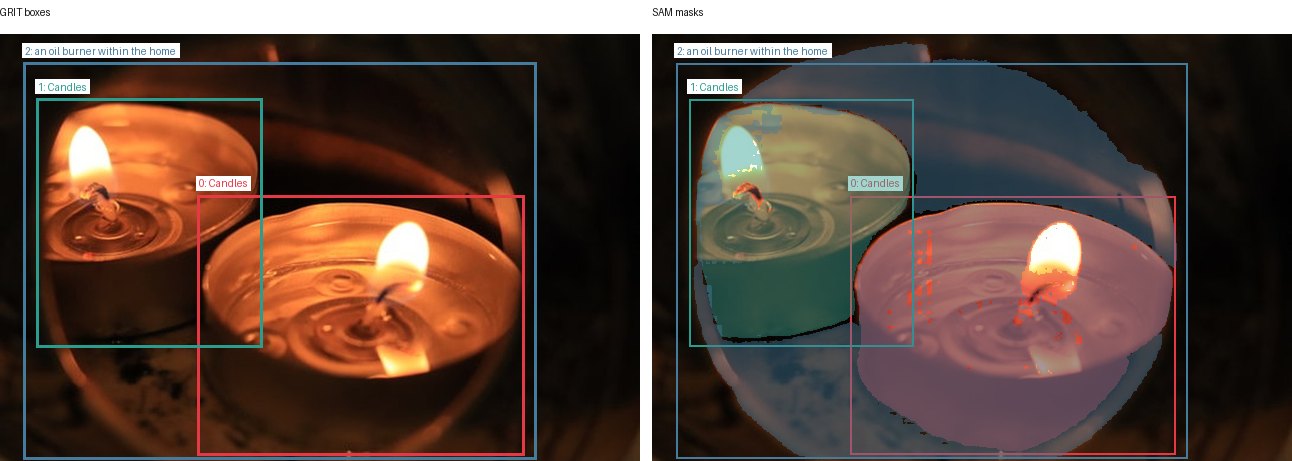Select "2: an oil burner within the home" label in GRIT boxes panel
Screen dimensions: 1292x461
tap(101, 51)
